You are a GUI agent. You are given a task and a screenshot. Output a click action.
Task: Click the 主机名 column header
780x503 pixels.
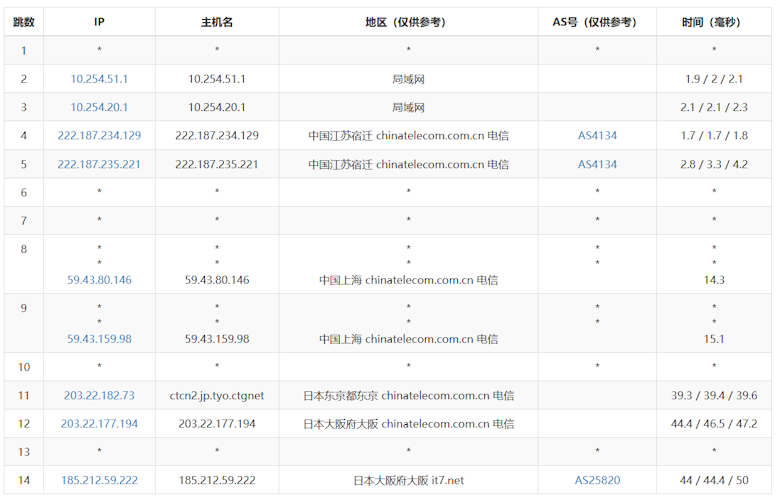coord(217,22)
